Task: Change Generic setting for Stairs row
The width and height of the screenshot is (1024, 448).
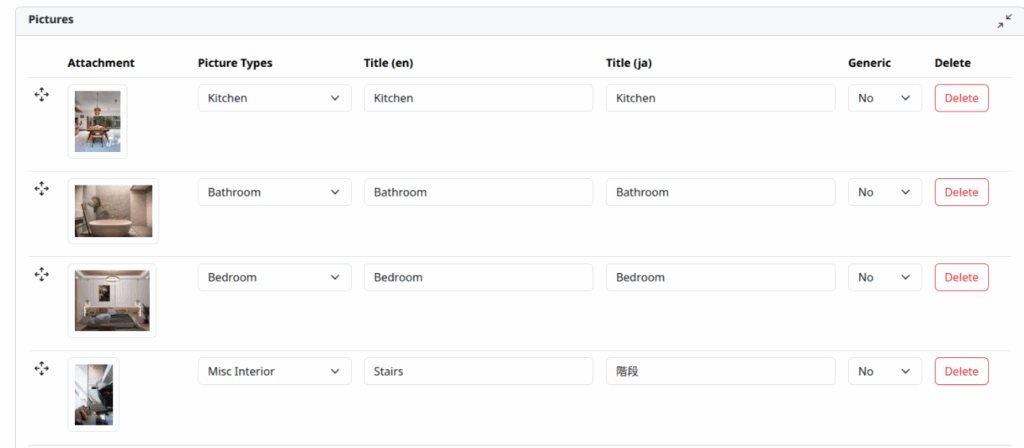Action: click(x=884, y=371)
